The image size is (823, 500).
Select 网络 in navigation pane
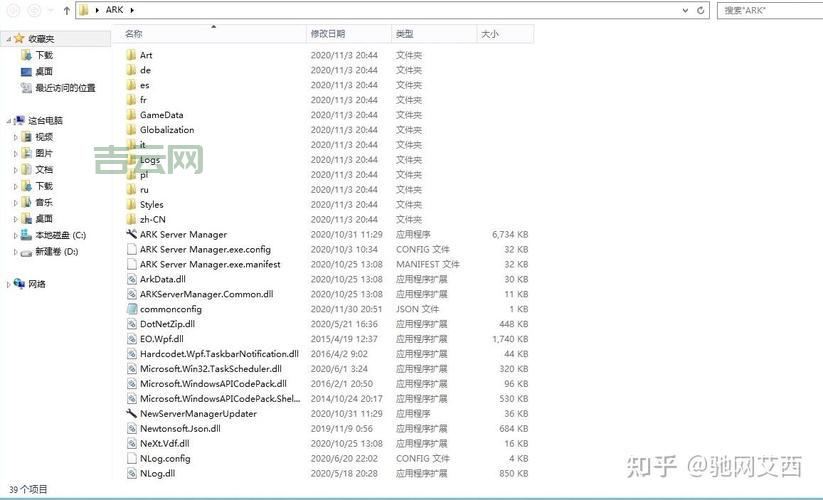click(x=37, y=284)
